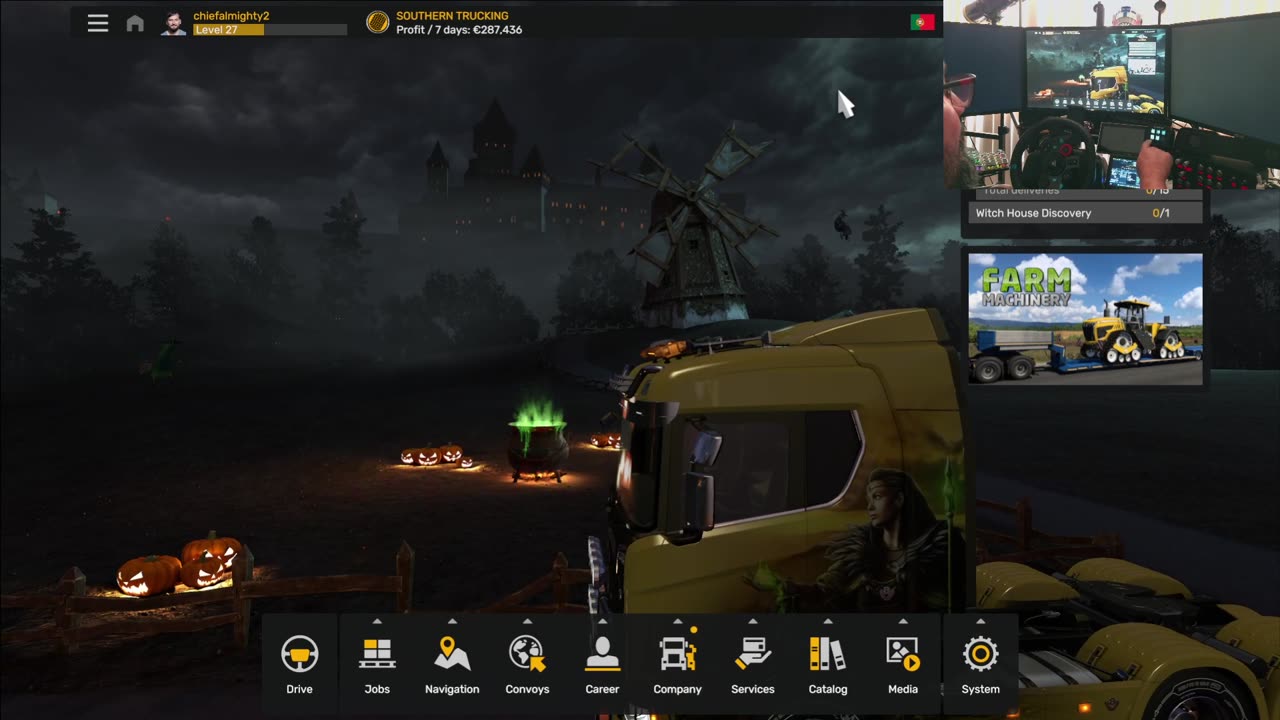Image resolution: width=1280 pixels, height=720 pixels.
Task: Expand the arrow above Services
Action: click(x=753, y=622)
